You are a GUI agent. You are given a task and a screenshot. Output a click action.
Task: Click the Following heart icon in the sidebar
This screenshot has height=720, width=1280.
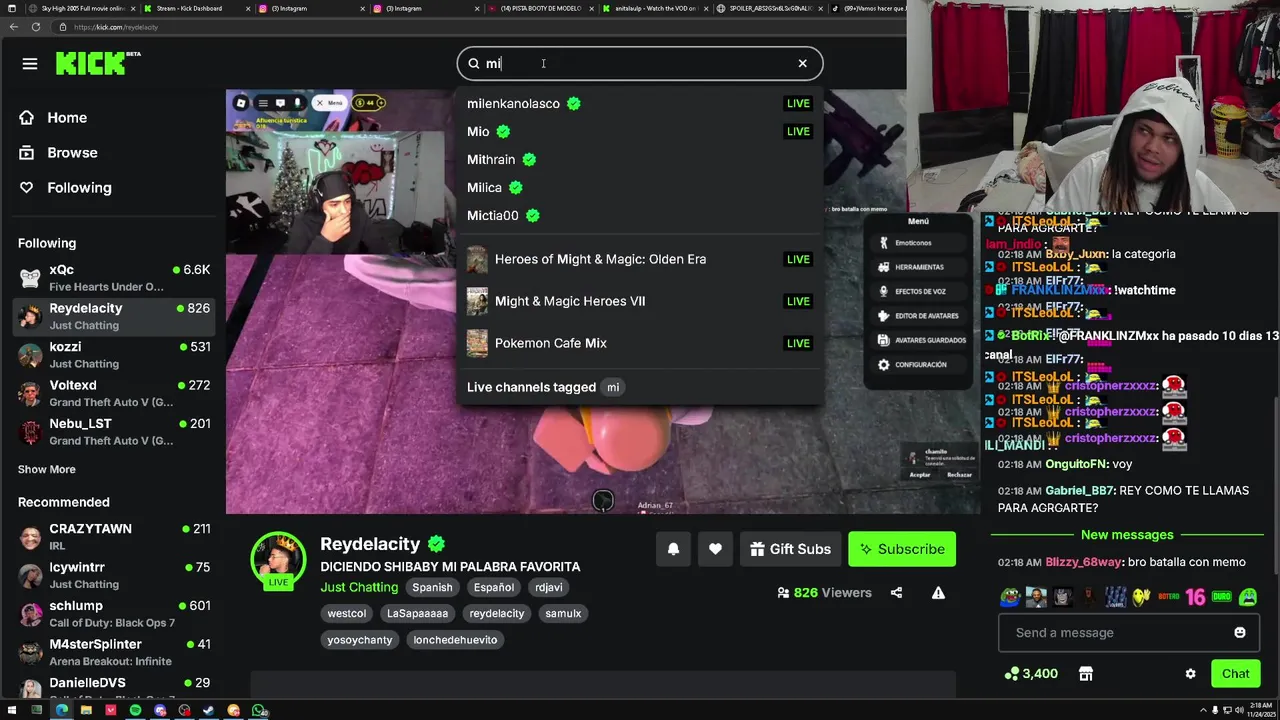coord(26,188)
